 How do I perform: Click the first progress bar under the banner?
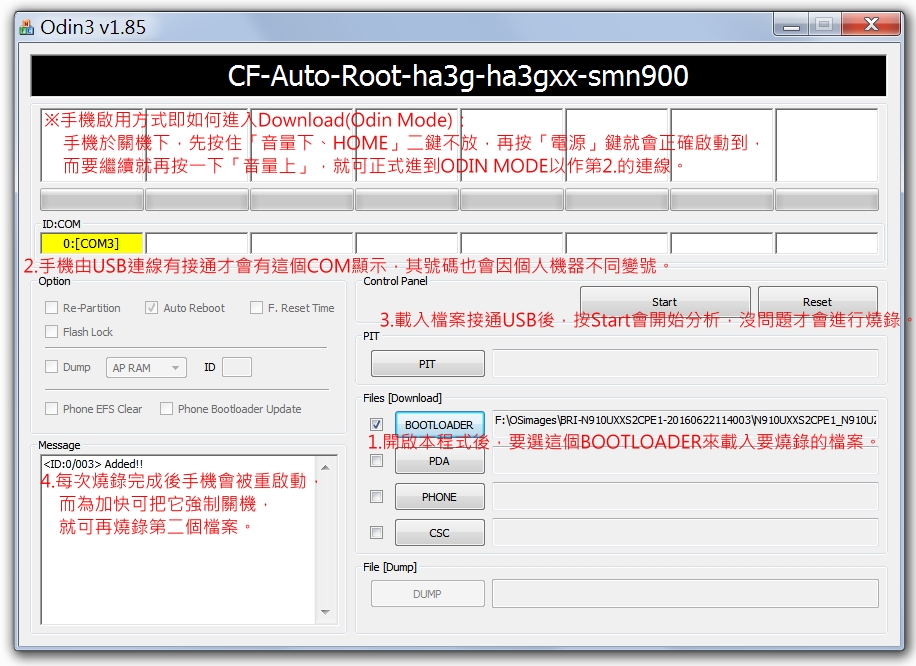[x=92, y=200]
